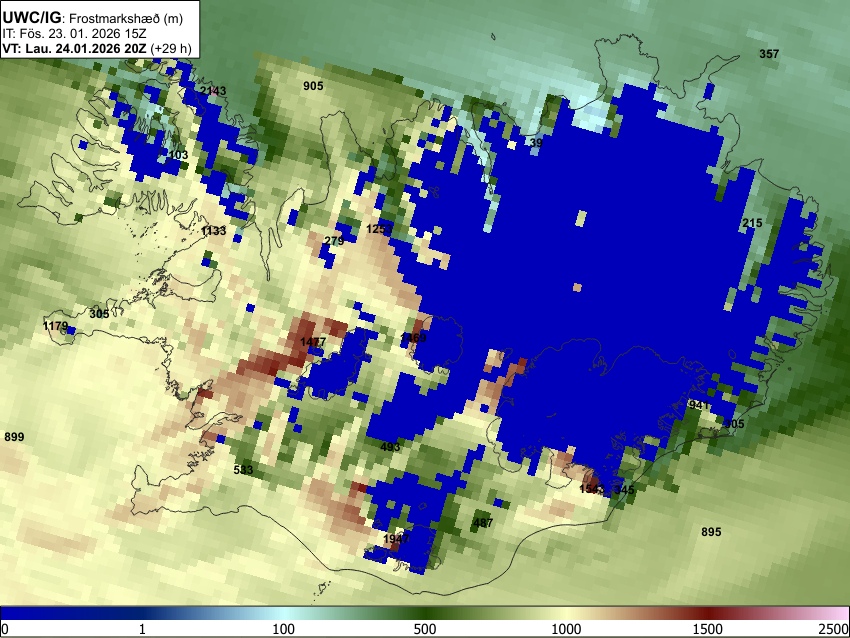Click the 279 value on the map

[x=334, y=241]
